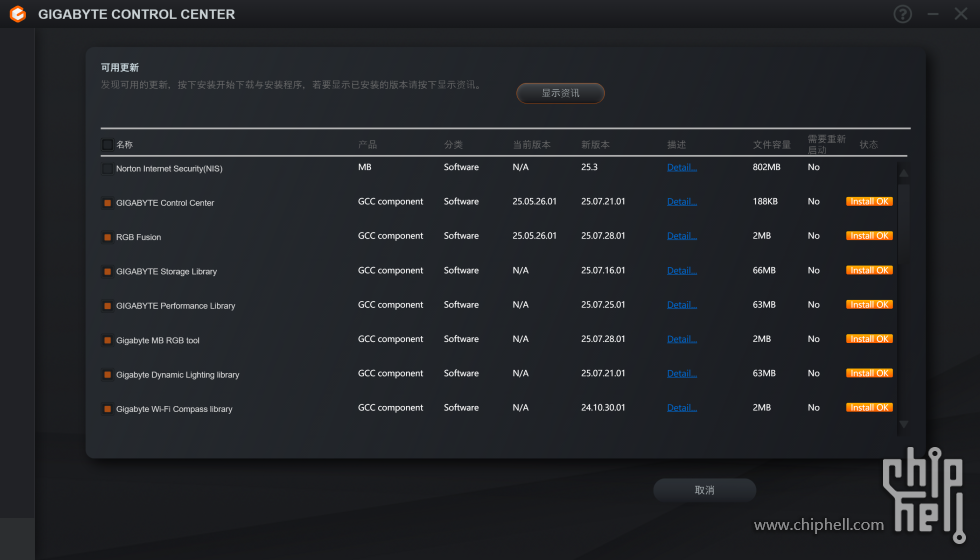Click new version 24.10.30.01 cell
The image size is (980, 560).
pyautogui.click(x=603, y=408)
